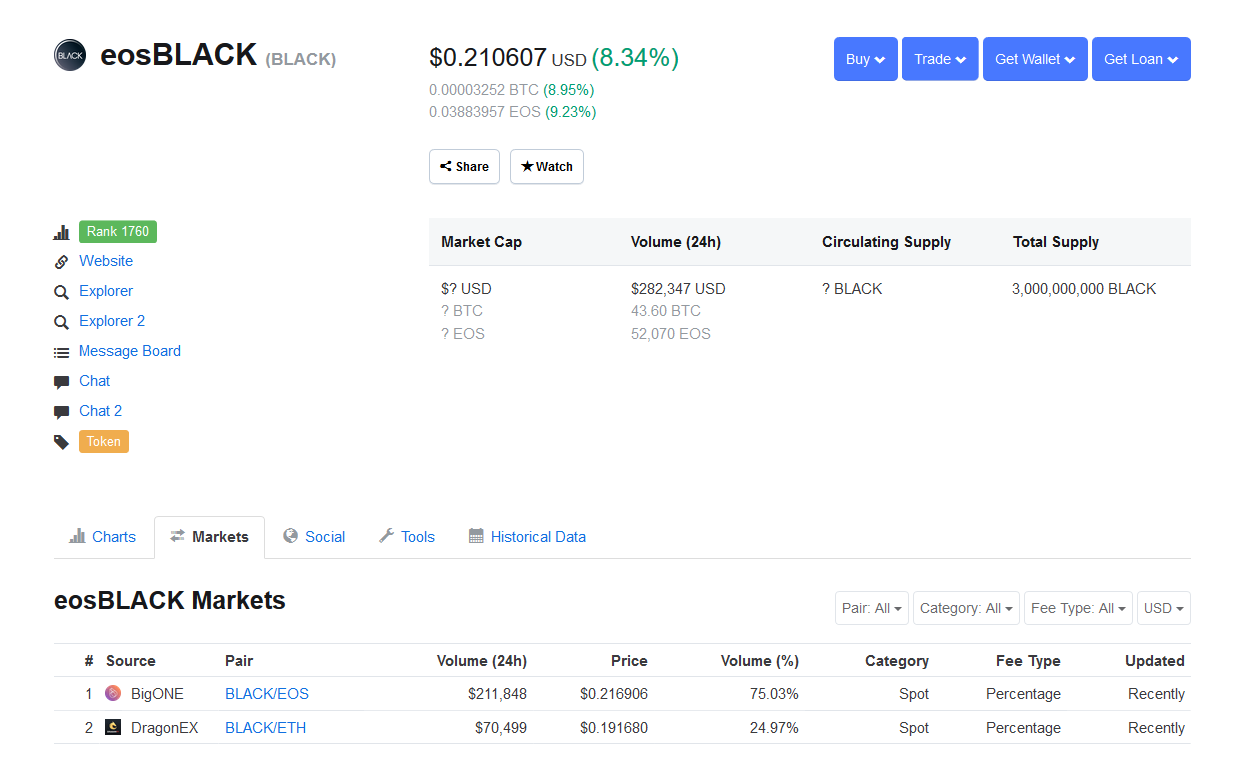Screen dimensions: 1233x757
Task: Click the chain-link icon beside Website
Action: [x=62, y=262]
